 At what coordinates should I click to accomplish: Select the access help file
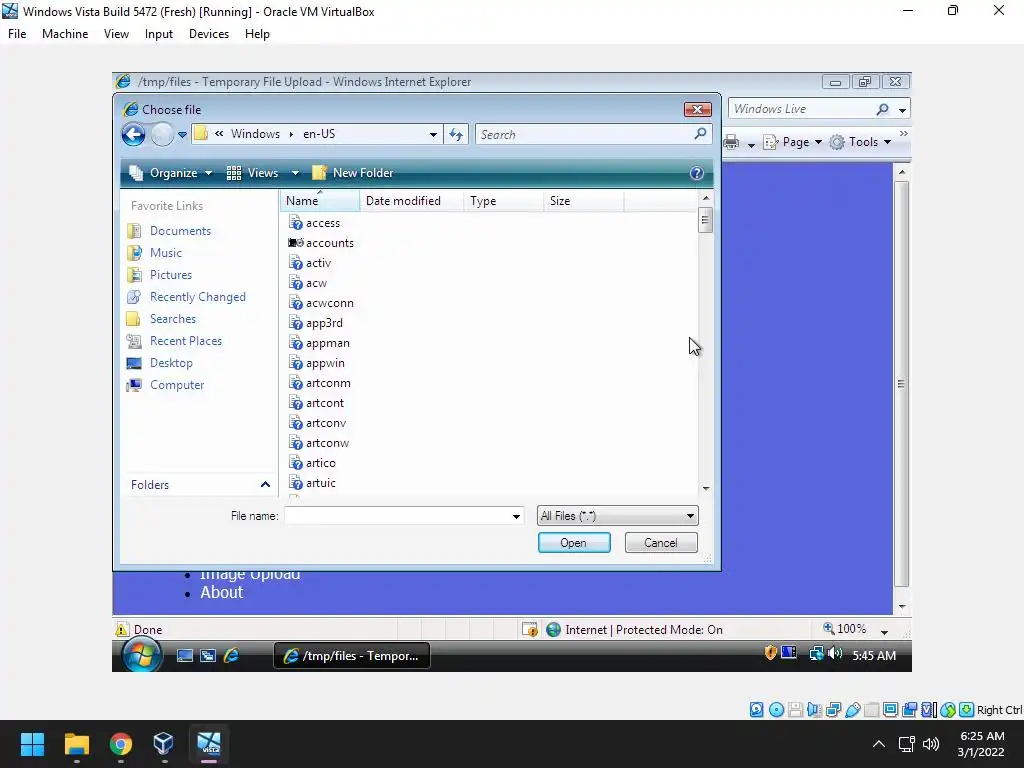tap(315, 223)
